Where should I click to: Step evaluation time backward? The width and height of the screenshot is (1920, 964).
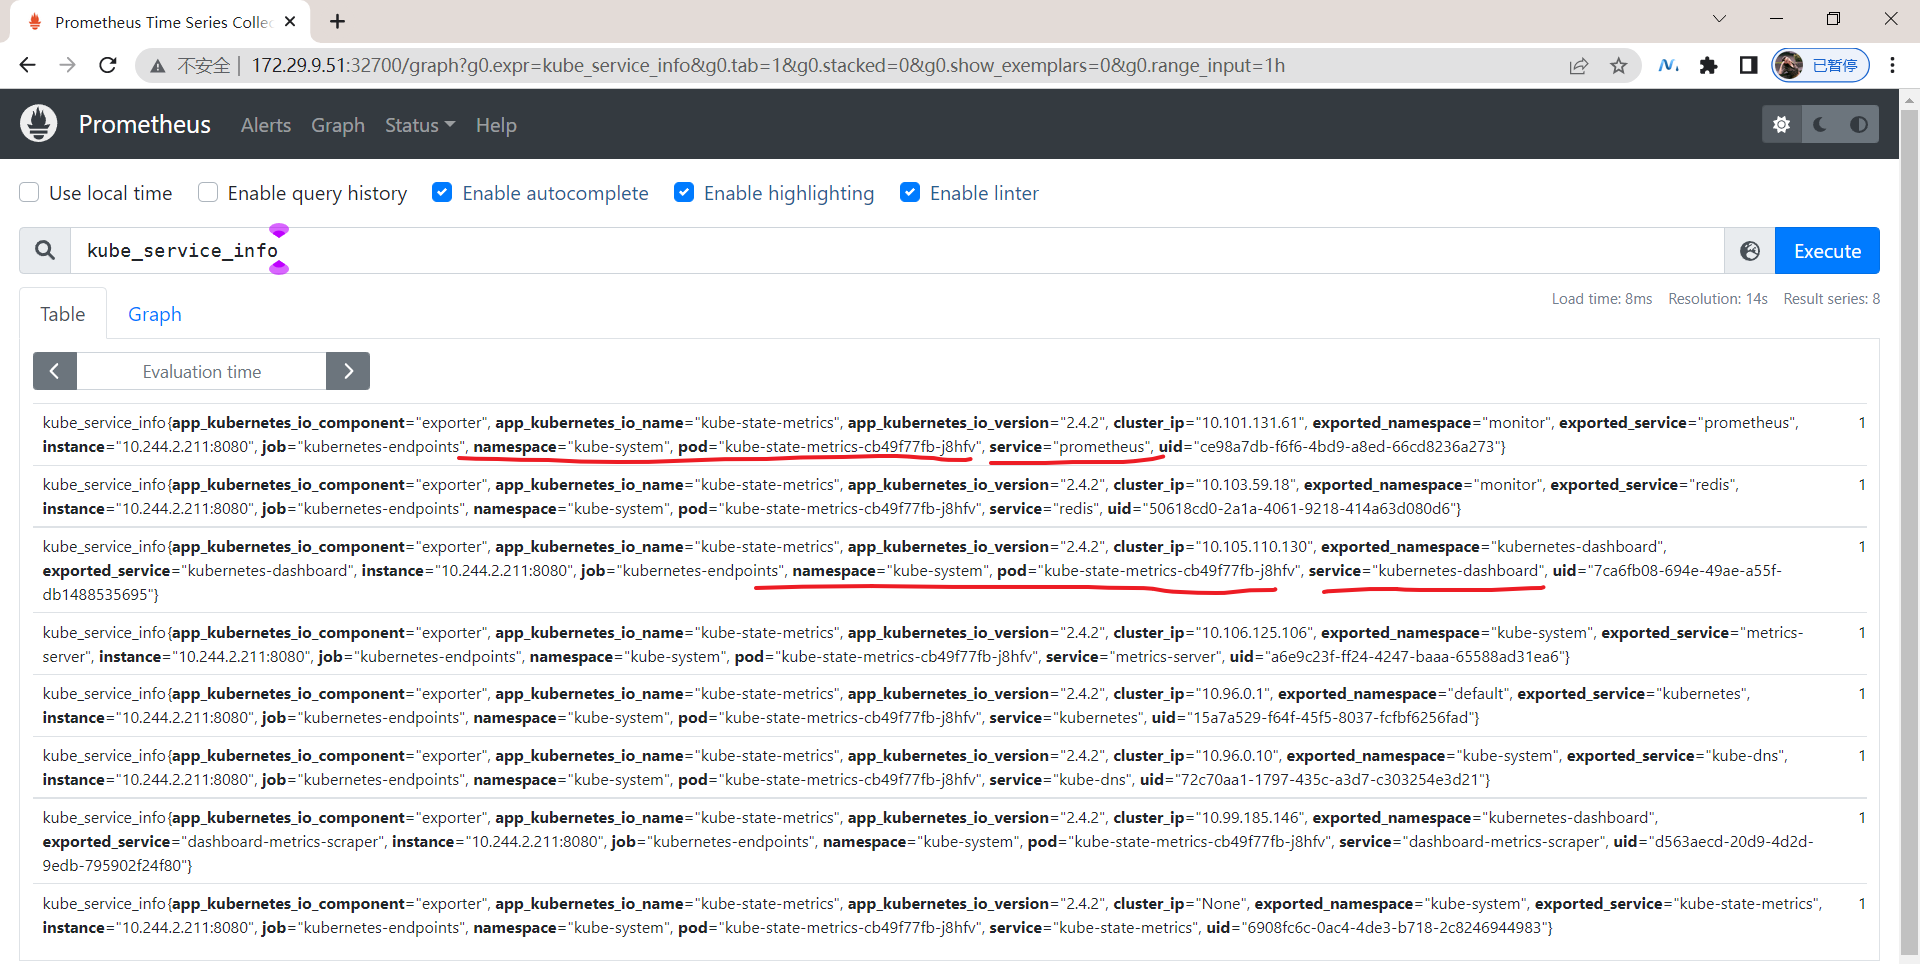[x=55, y=371]
